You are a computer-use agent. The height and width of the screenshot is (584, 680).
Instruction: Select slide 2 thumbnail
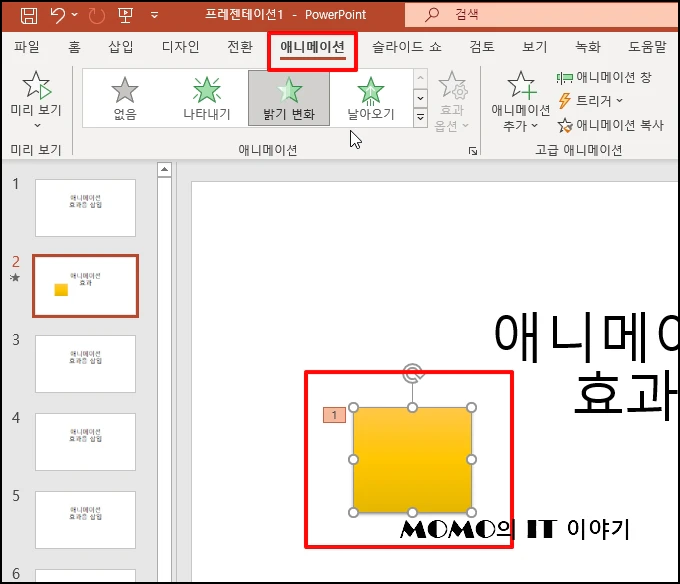click(85, 286)
